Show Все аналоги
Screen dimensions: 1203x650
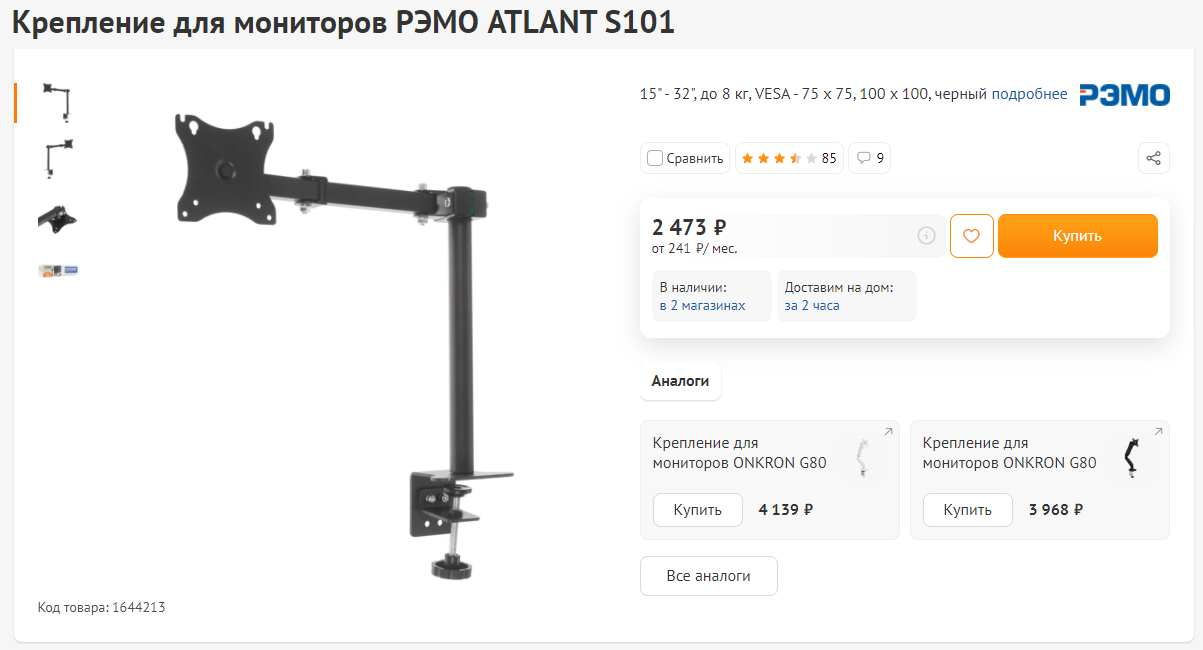(708, 576)
